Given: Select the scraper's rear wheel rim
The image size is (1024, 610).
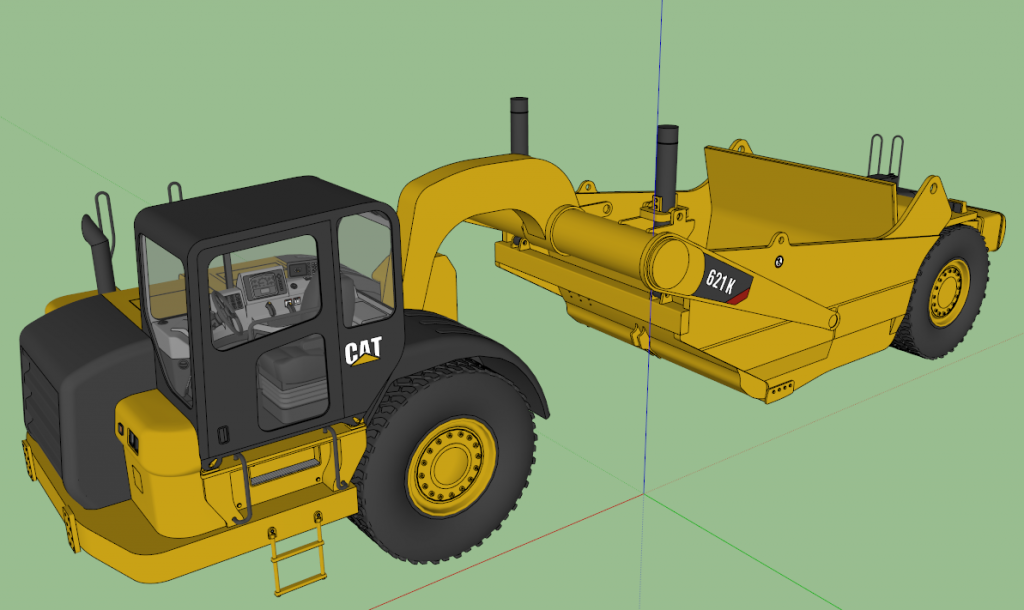Looking at the screenshot, I should pyautogui.click(x=950, y=293).
